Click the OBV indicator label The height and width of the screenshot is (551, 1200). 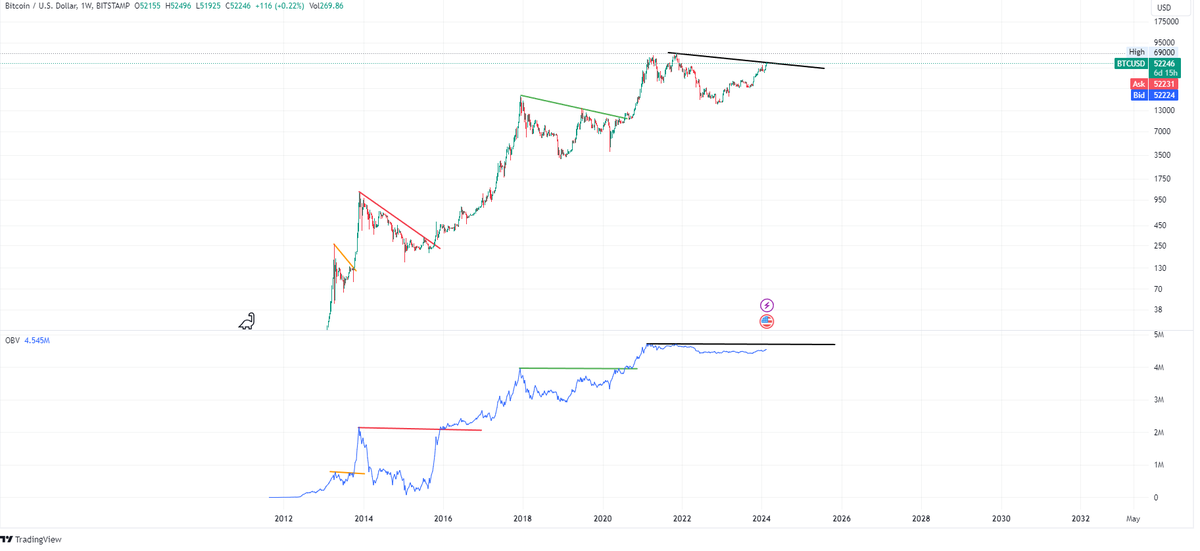click(x=12, y=341)
